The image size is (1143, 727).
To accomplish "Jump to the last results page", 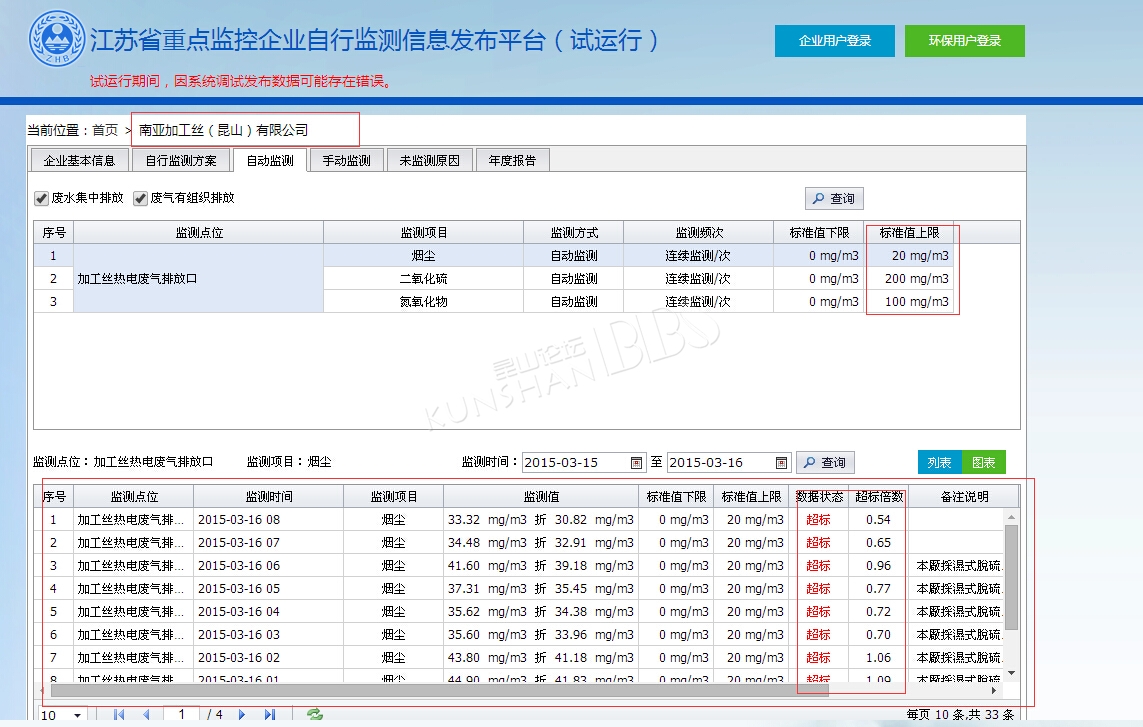I will point(269,714).
